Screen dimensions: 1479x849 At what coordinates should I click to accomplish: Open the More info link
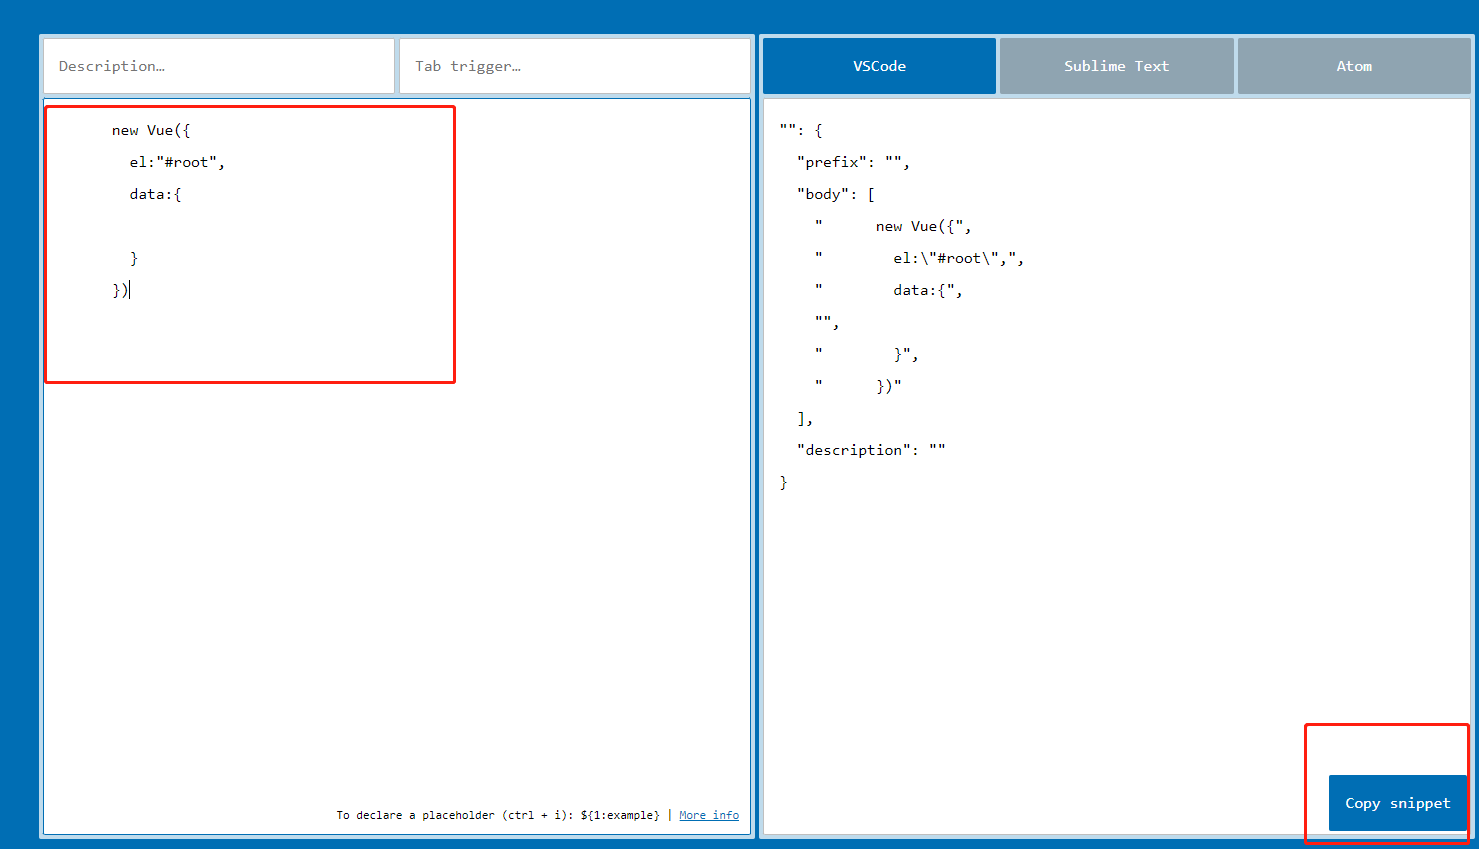click(709, 815)
